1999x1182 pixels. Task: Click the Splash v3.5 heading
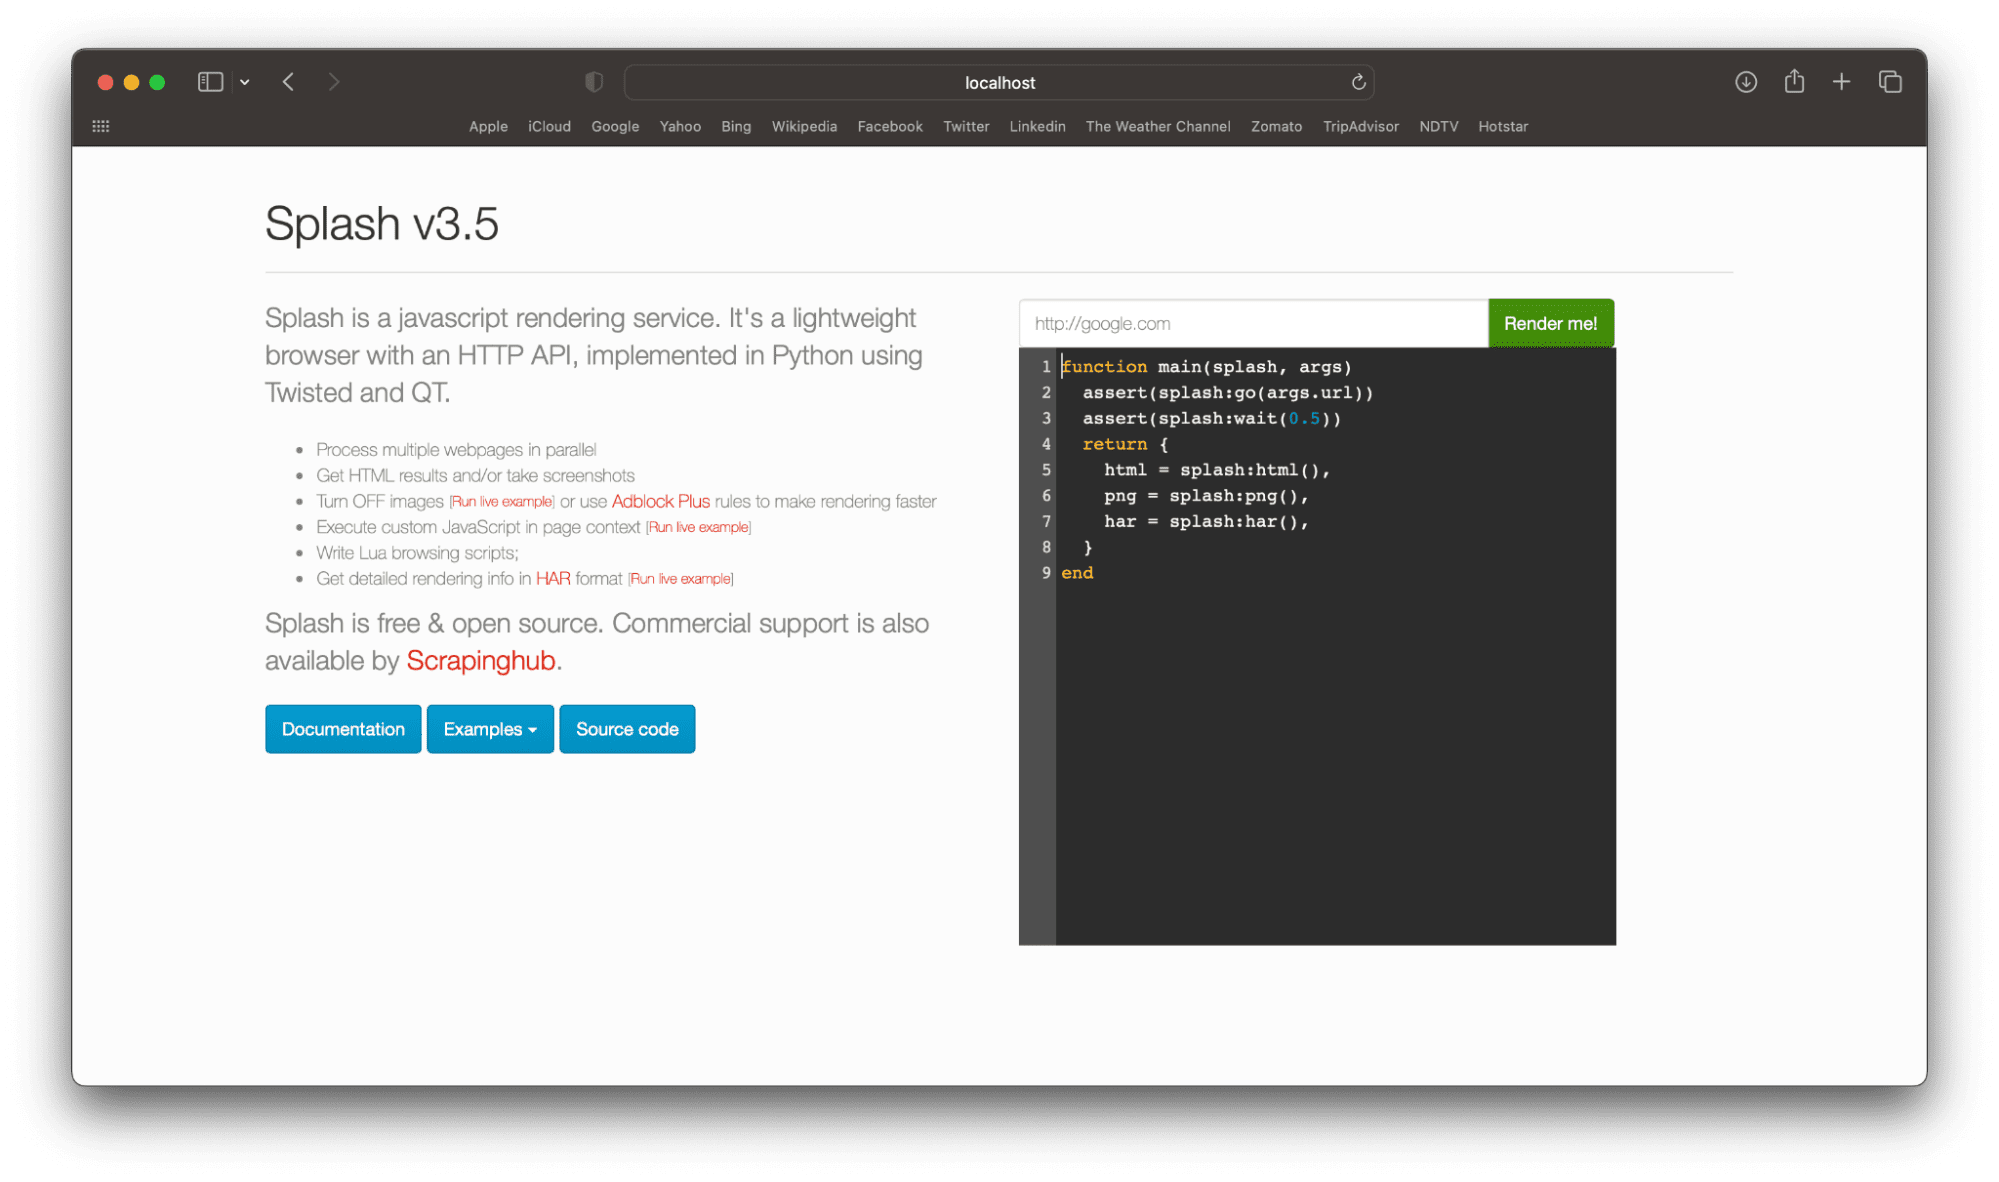point(381,223)
